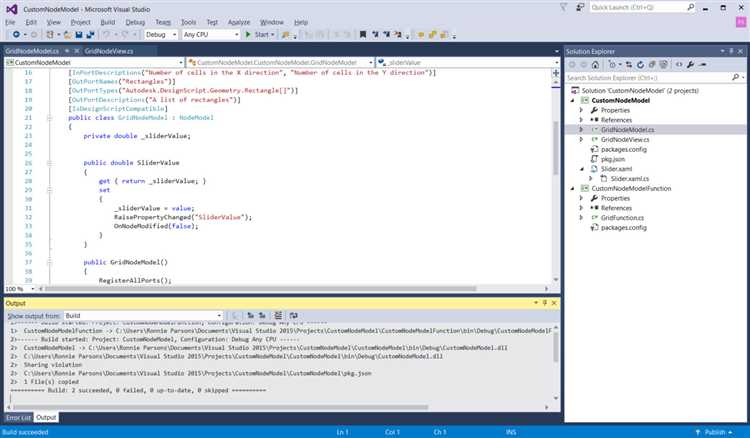
Task: Click the code editor horizontal scrollbar
Action: (261, 289)
